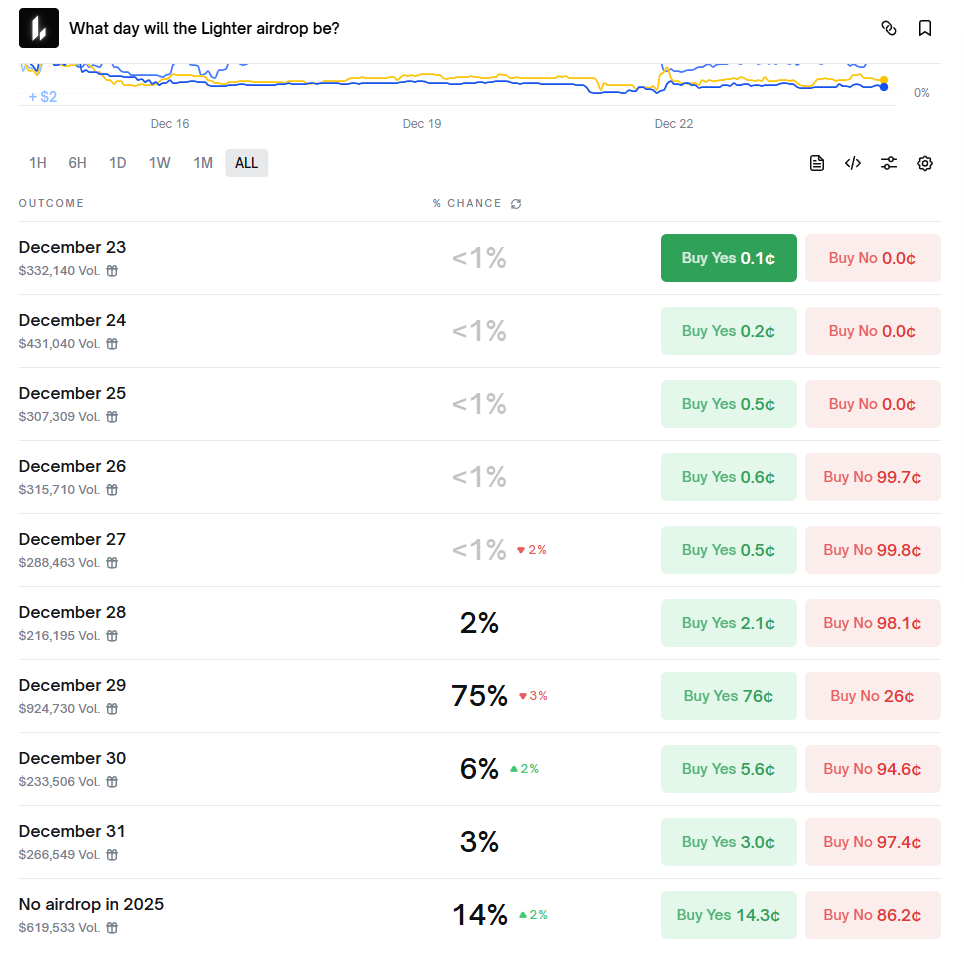The height and width of the screenshot is (953, 964).
Task: Buy No on December 31 at 97.4¢
Action: tap(872, 841)
